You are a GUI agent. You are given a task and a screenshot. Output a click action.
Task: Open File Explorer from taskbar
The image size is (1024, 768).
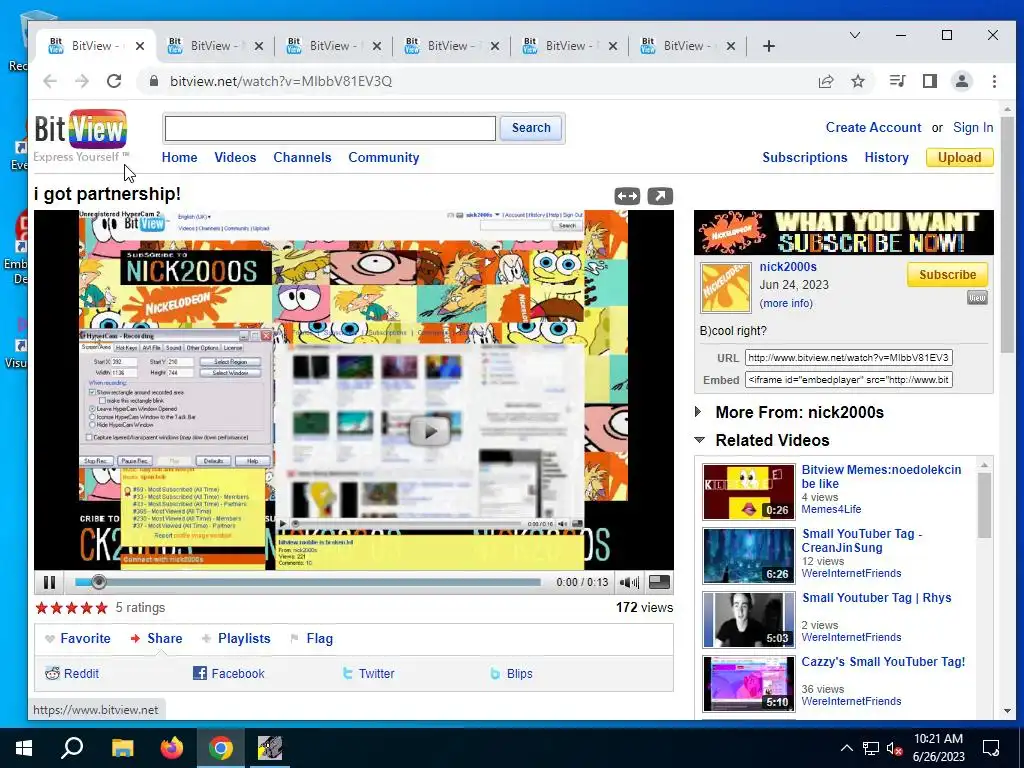tap(122, 748)
